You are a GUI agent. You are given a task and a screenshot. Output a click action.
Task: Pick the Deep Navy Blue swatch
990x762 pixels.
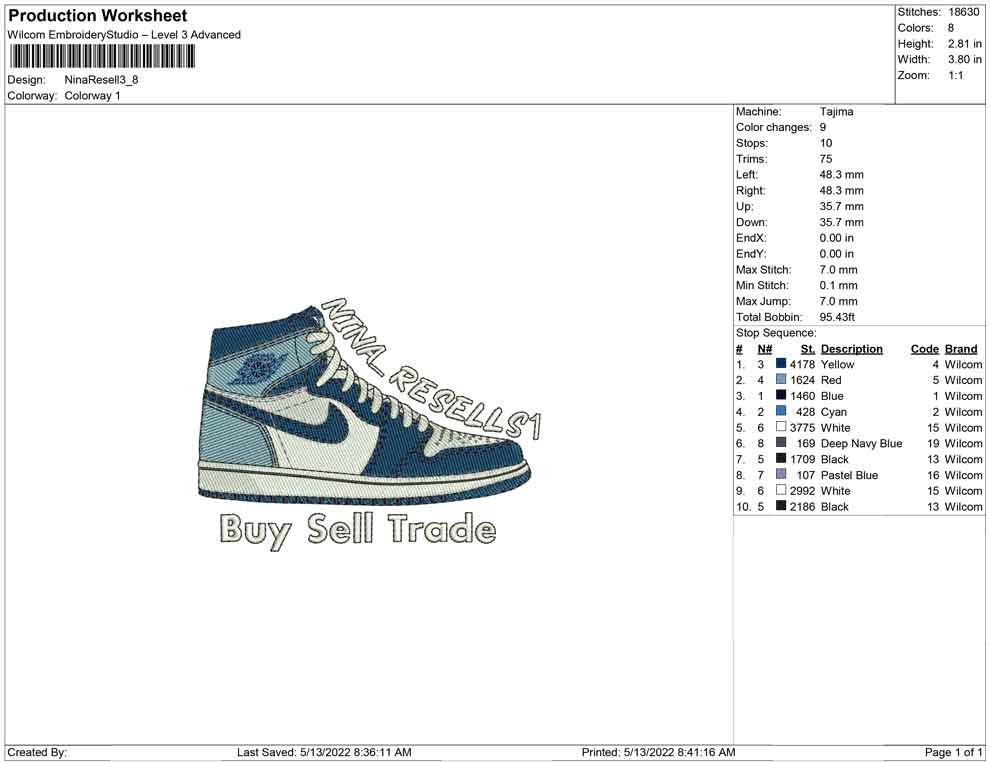tap(781, 443)
